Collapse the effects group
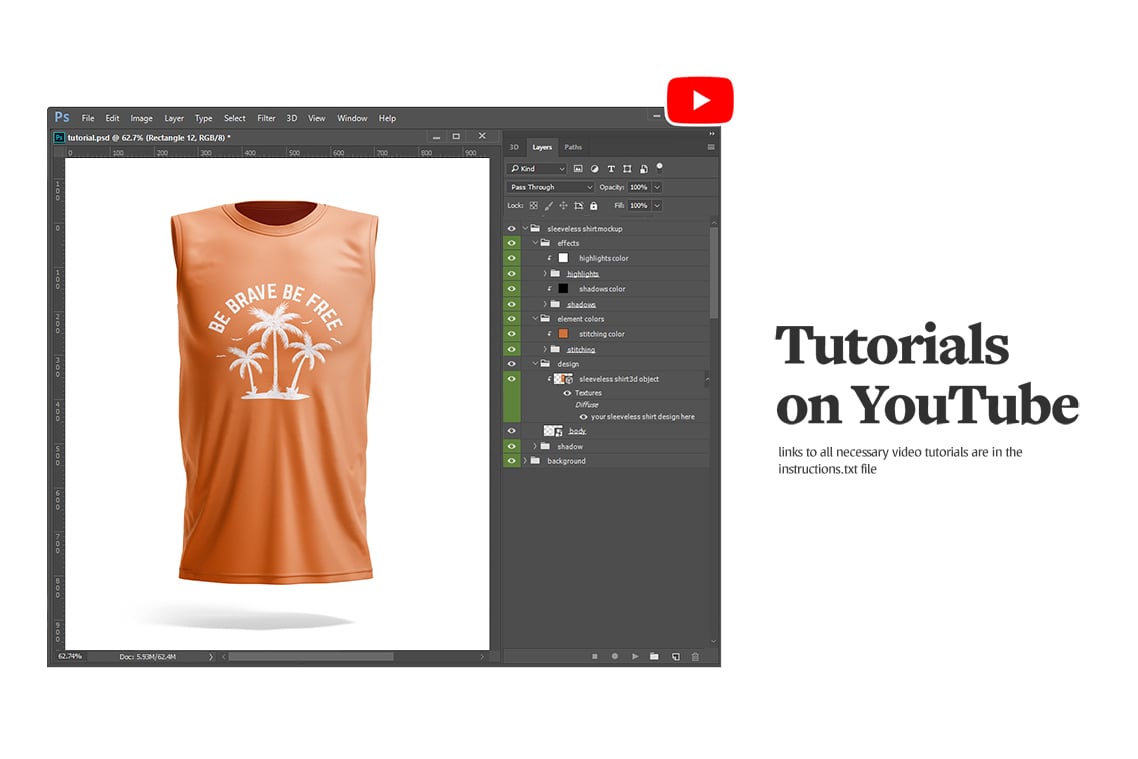Viewport: 1138px width, 759px height. pyautogui.click(x=535, y=243)
